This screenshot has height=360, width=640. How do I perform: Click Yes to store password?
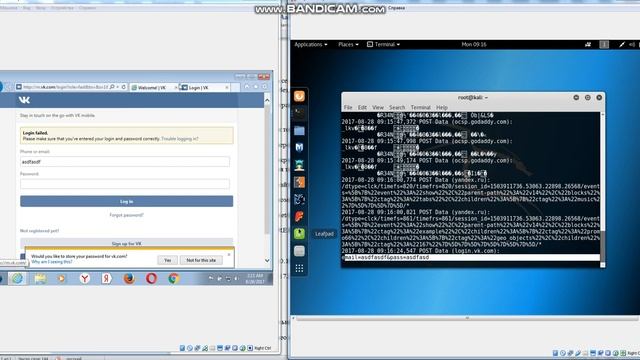[x=167, y=260]
